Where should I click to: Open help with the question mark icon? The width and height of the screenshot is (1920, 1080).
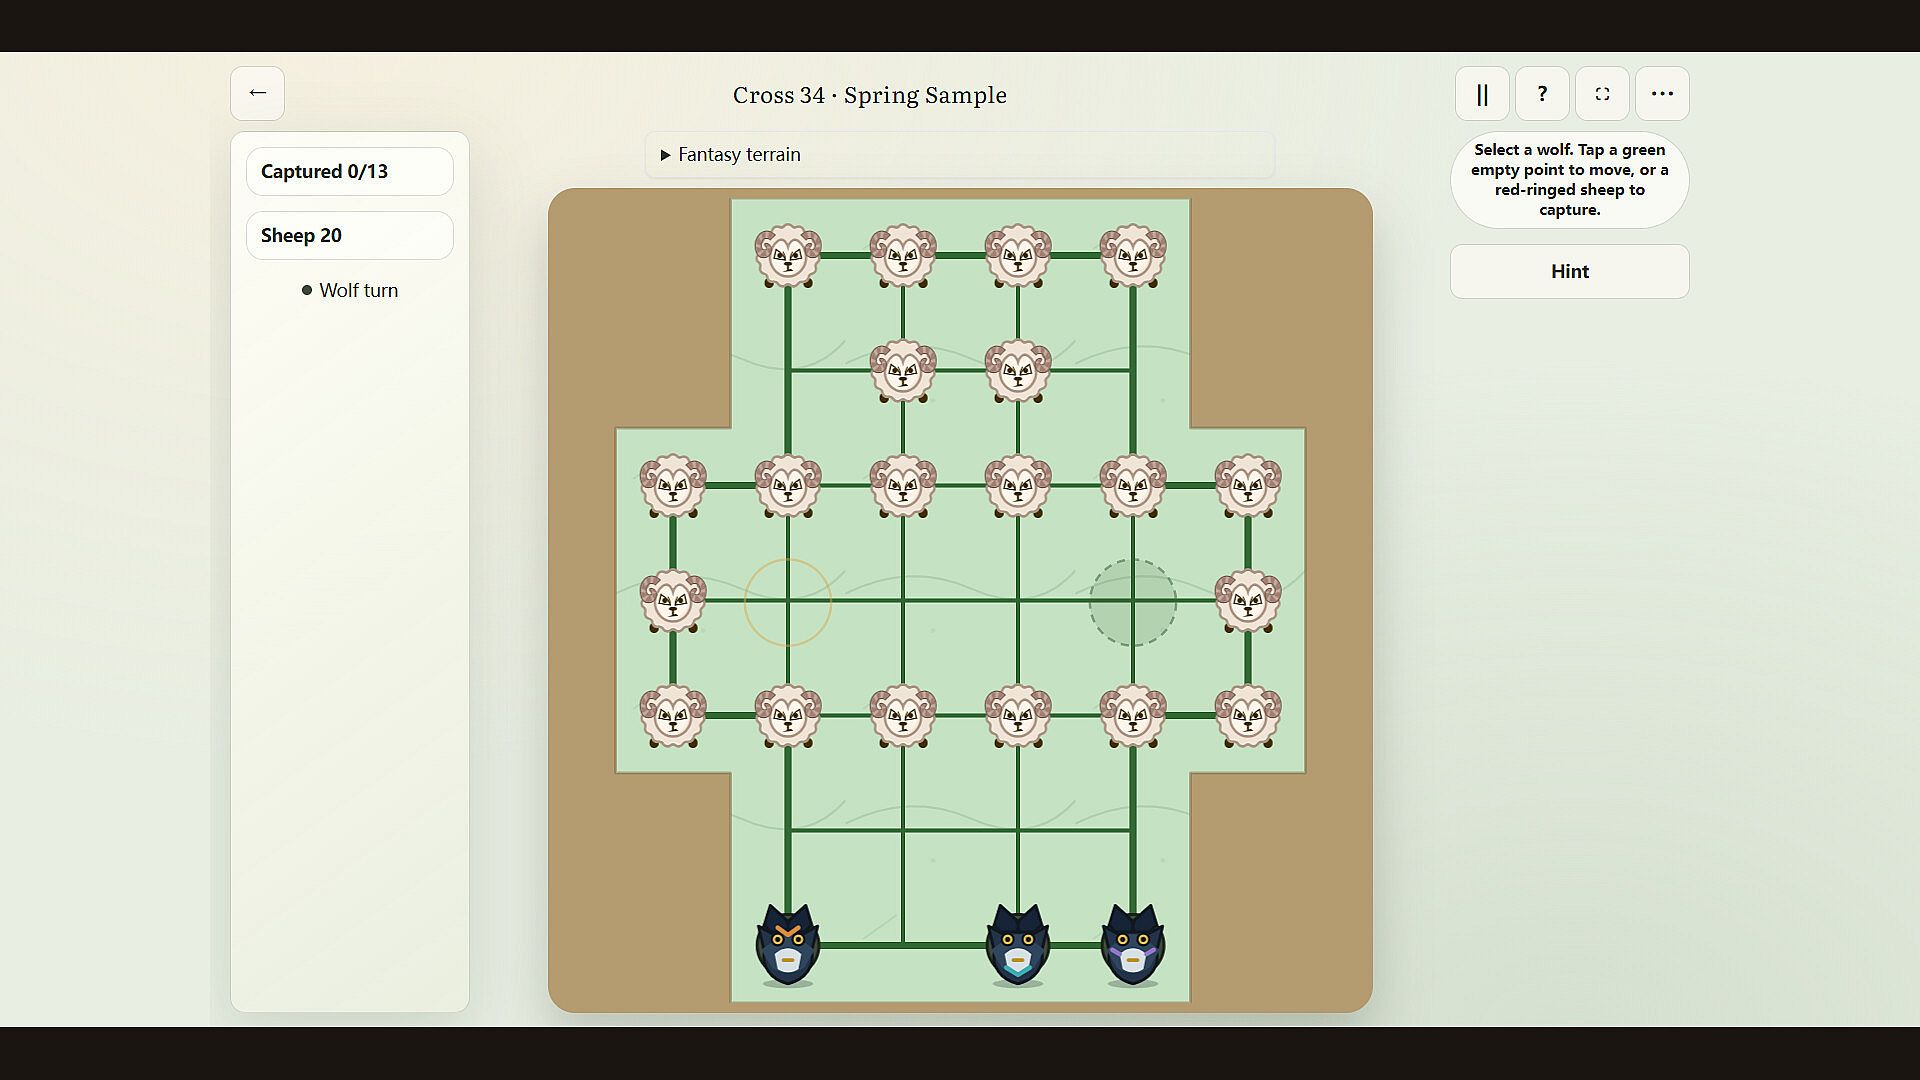coord(1542,93)
